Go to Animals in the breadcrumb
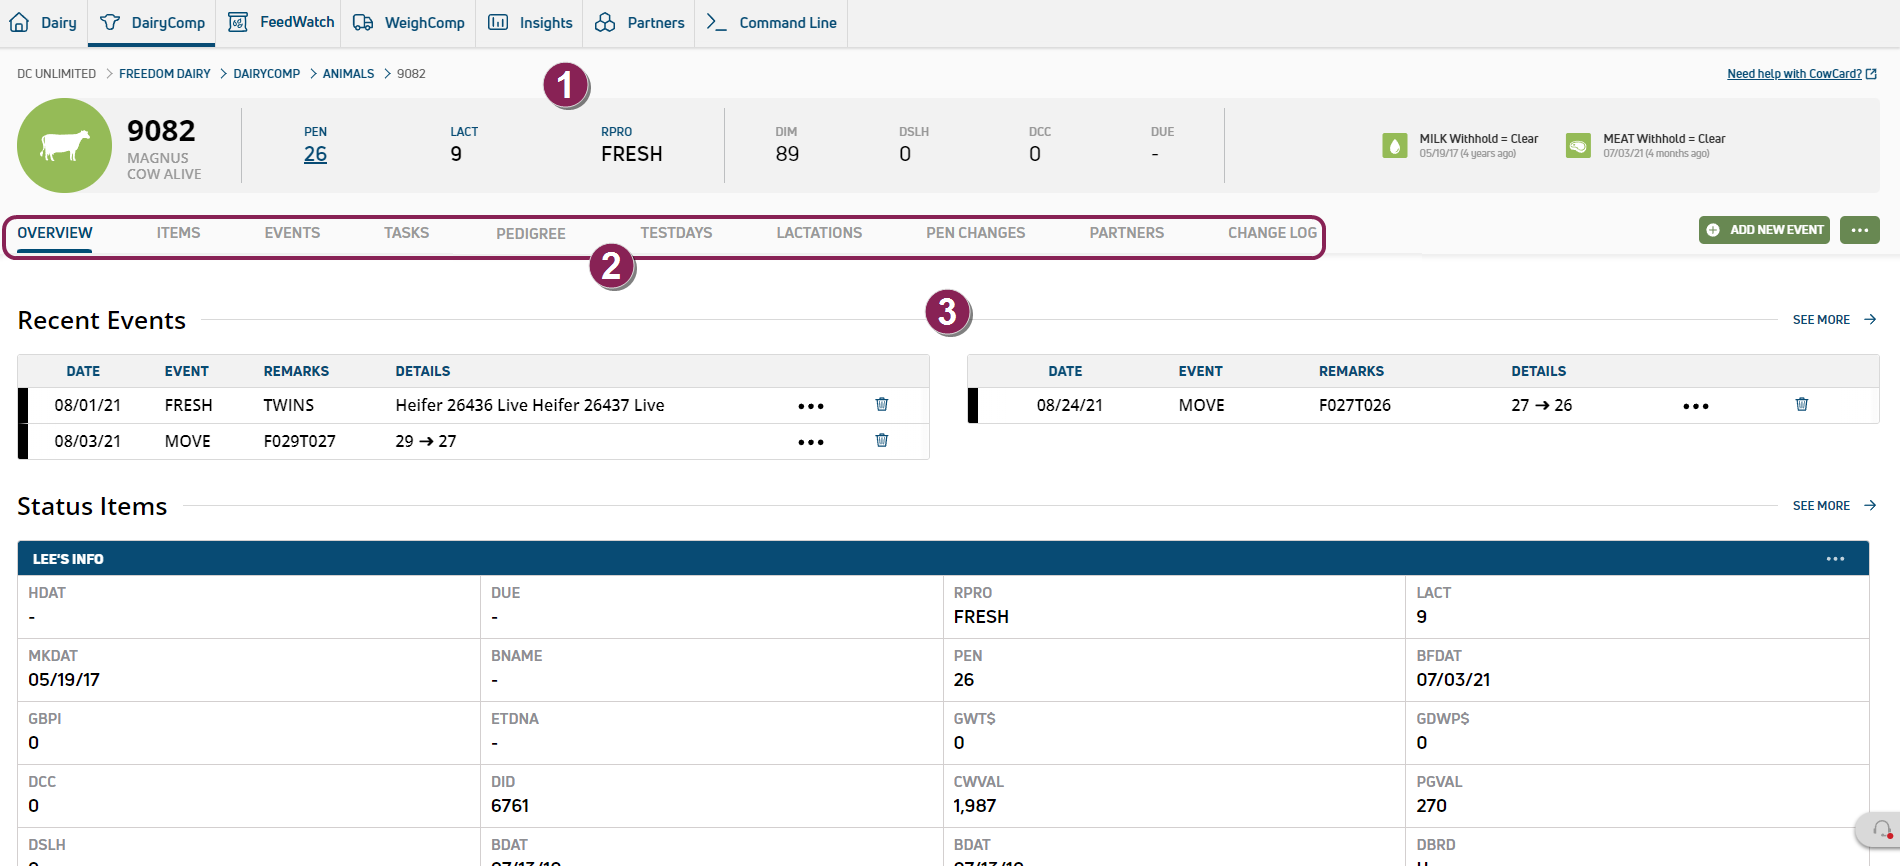The height and width of the screenshot is (866, 1900). 348,74
